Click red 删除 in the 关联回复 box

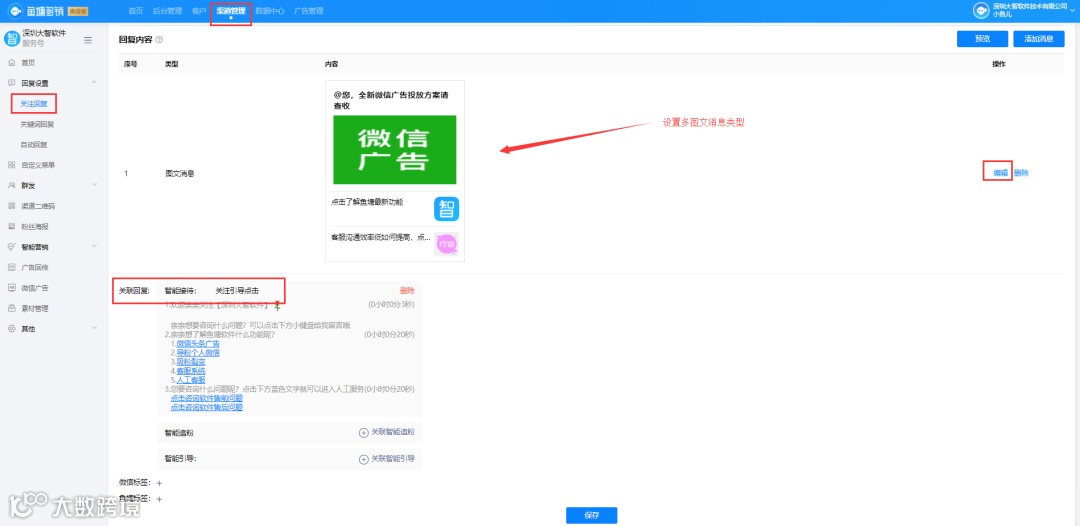tap(407, 291)
